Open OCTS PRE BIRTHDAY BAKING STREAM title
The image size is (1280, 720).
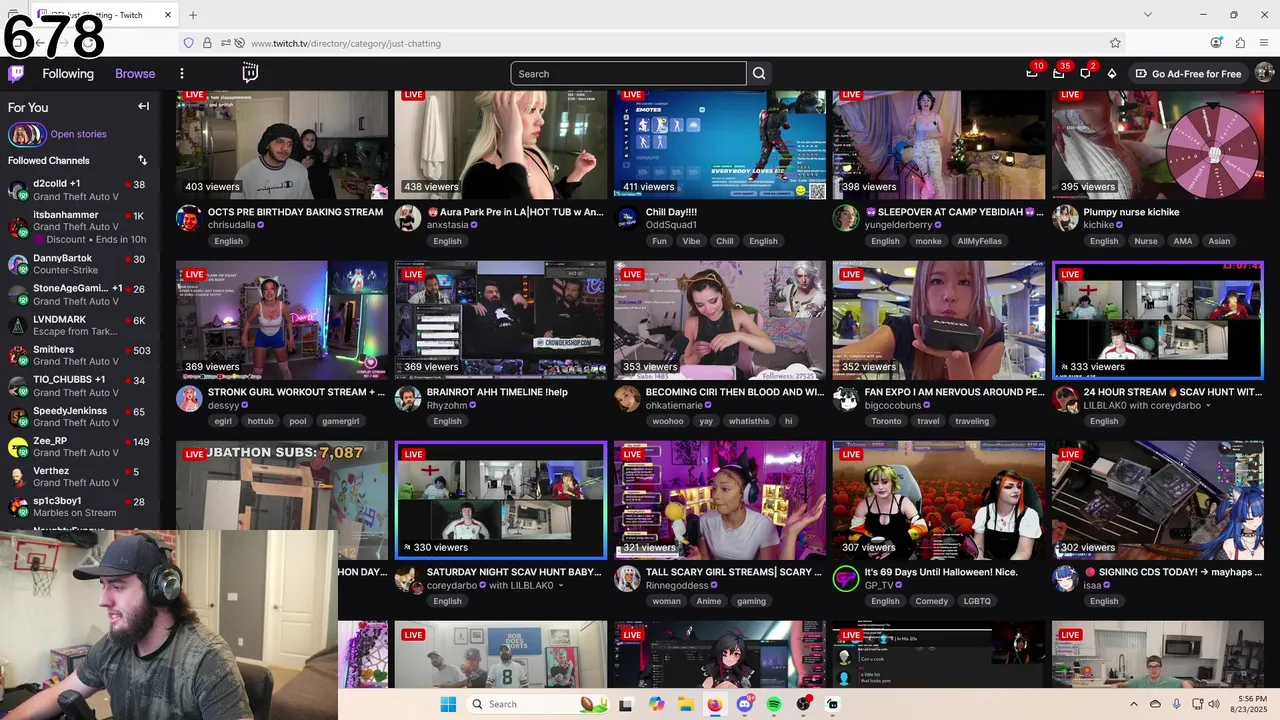coord(295,212)
